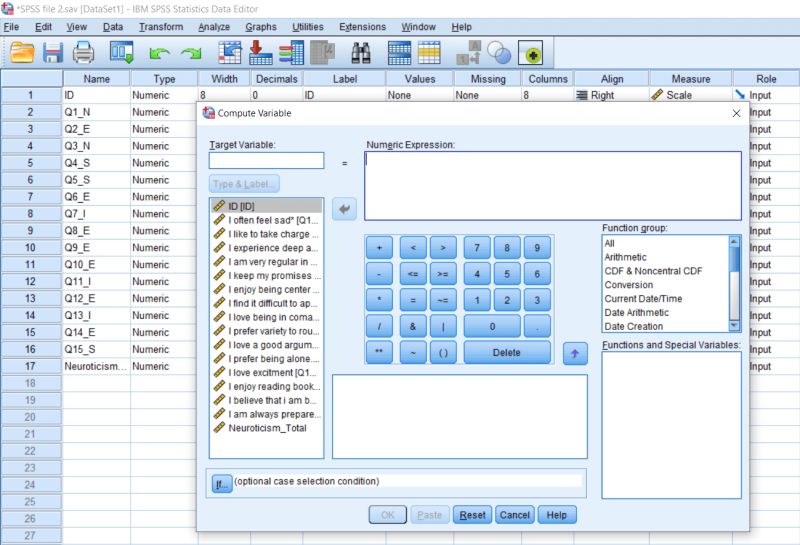This screenshot has width=800, height=545.
Task: Click the Right align cell for ID
Action: [x=611, y=95]
